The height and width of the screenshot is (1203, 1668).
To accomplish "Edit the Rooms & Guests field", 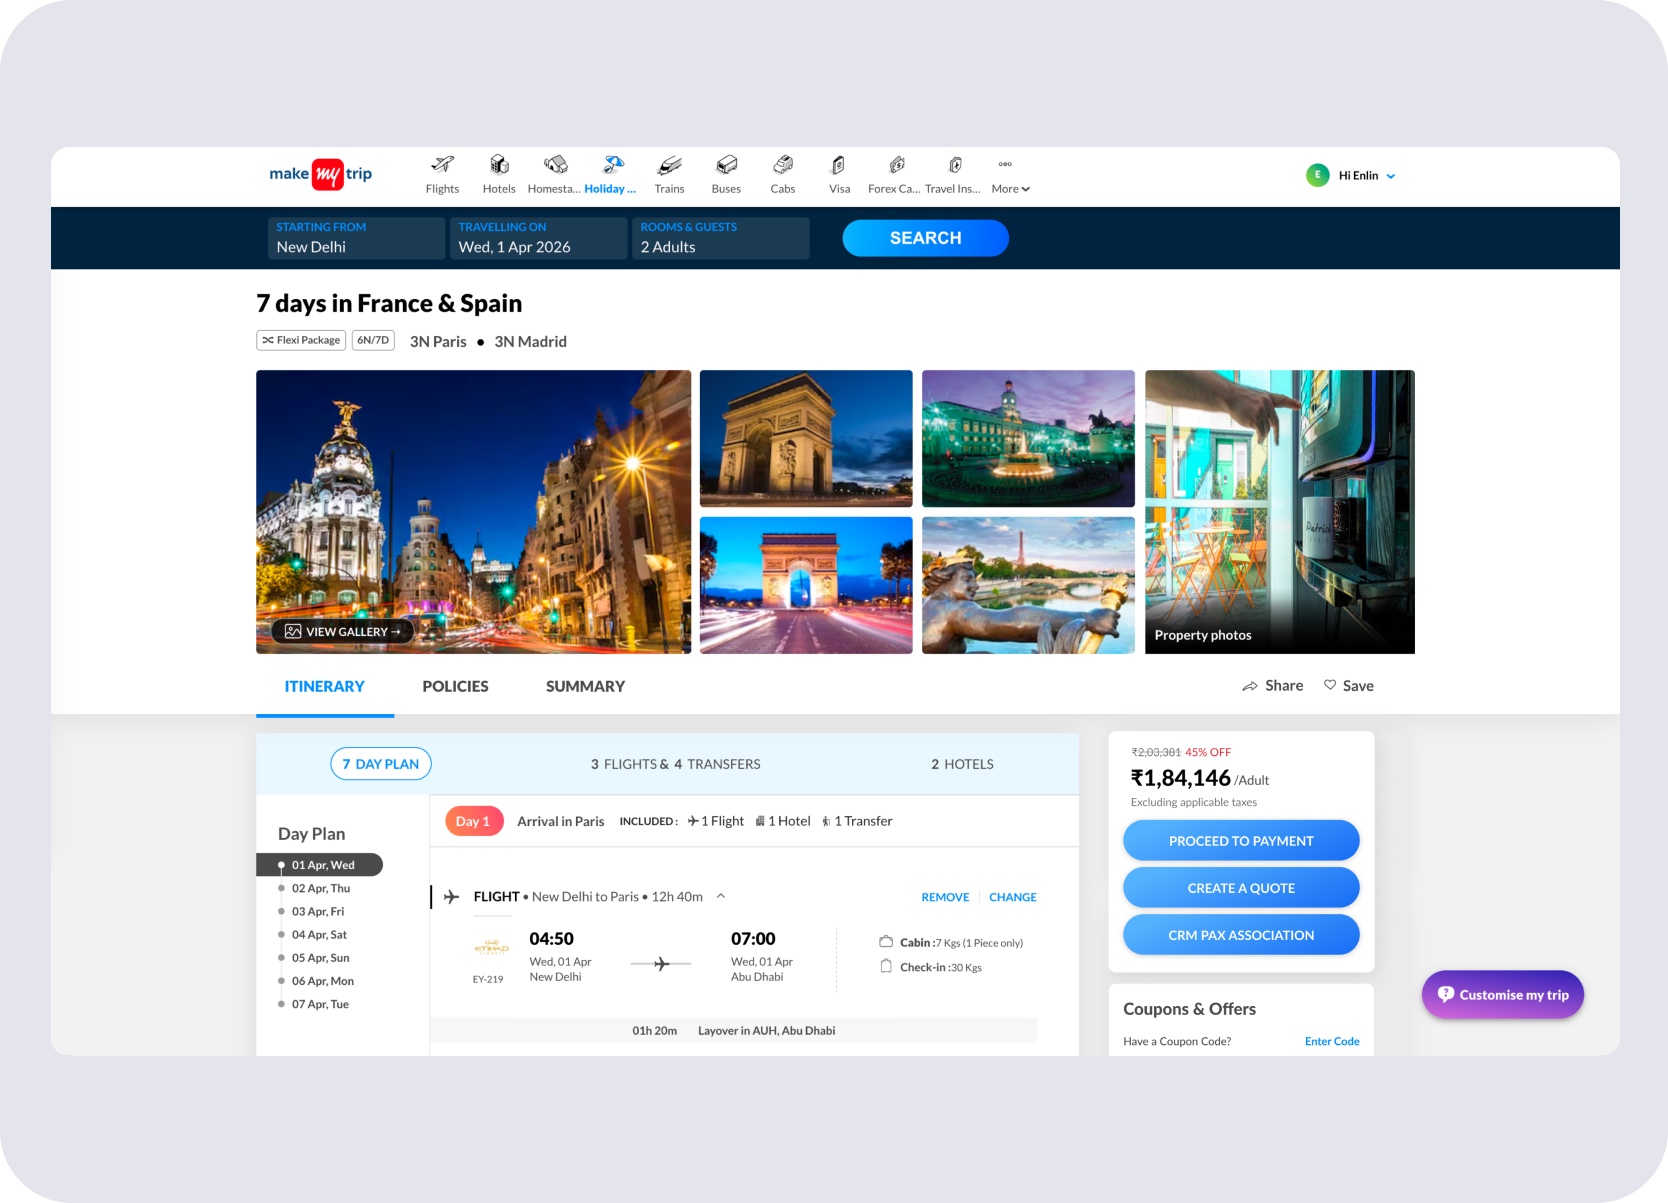I will (720, 238).
